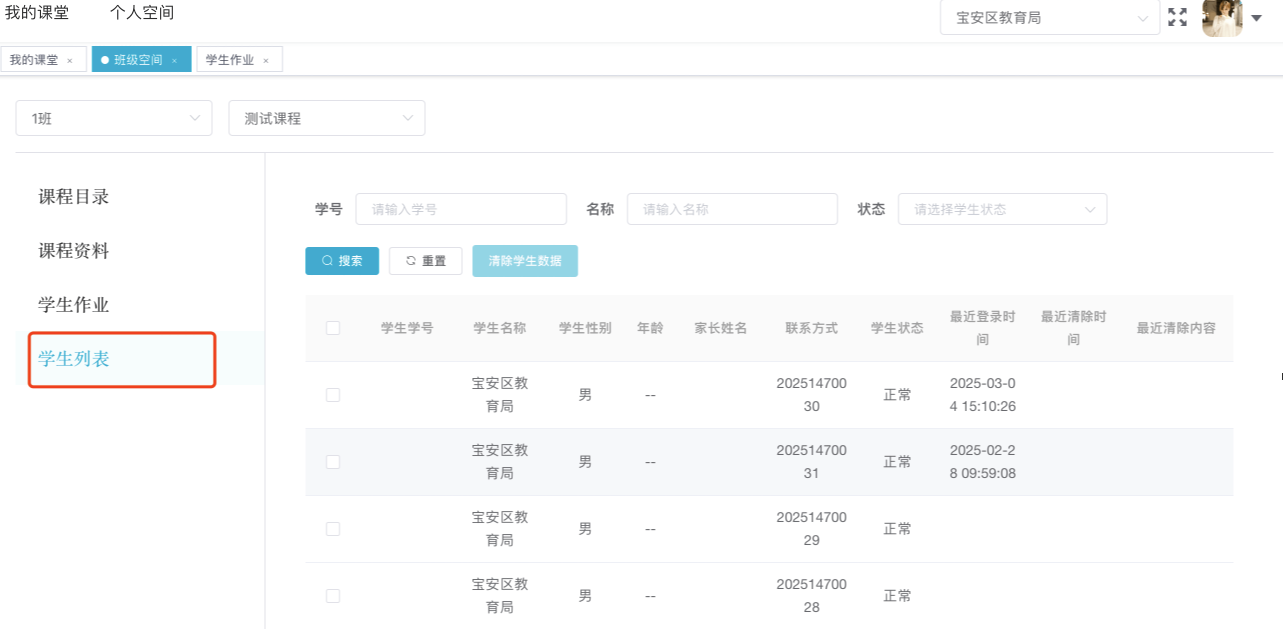Open 个人空间 in the top menu
The image size is (1283, 629).
tap(142, 13)
